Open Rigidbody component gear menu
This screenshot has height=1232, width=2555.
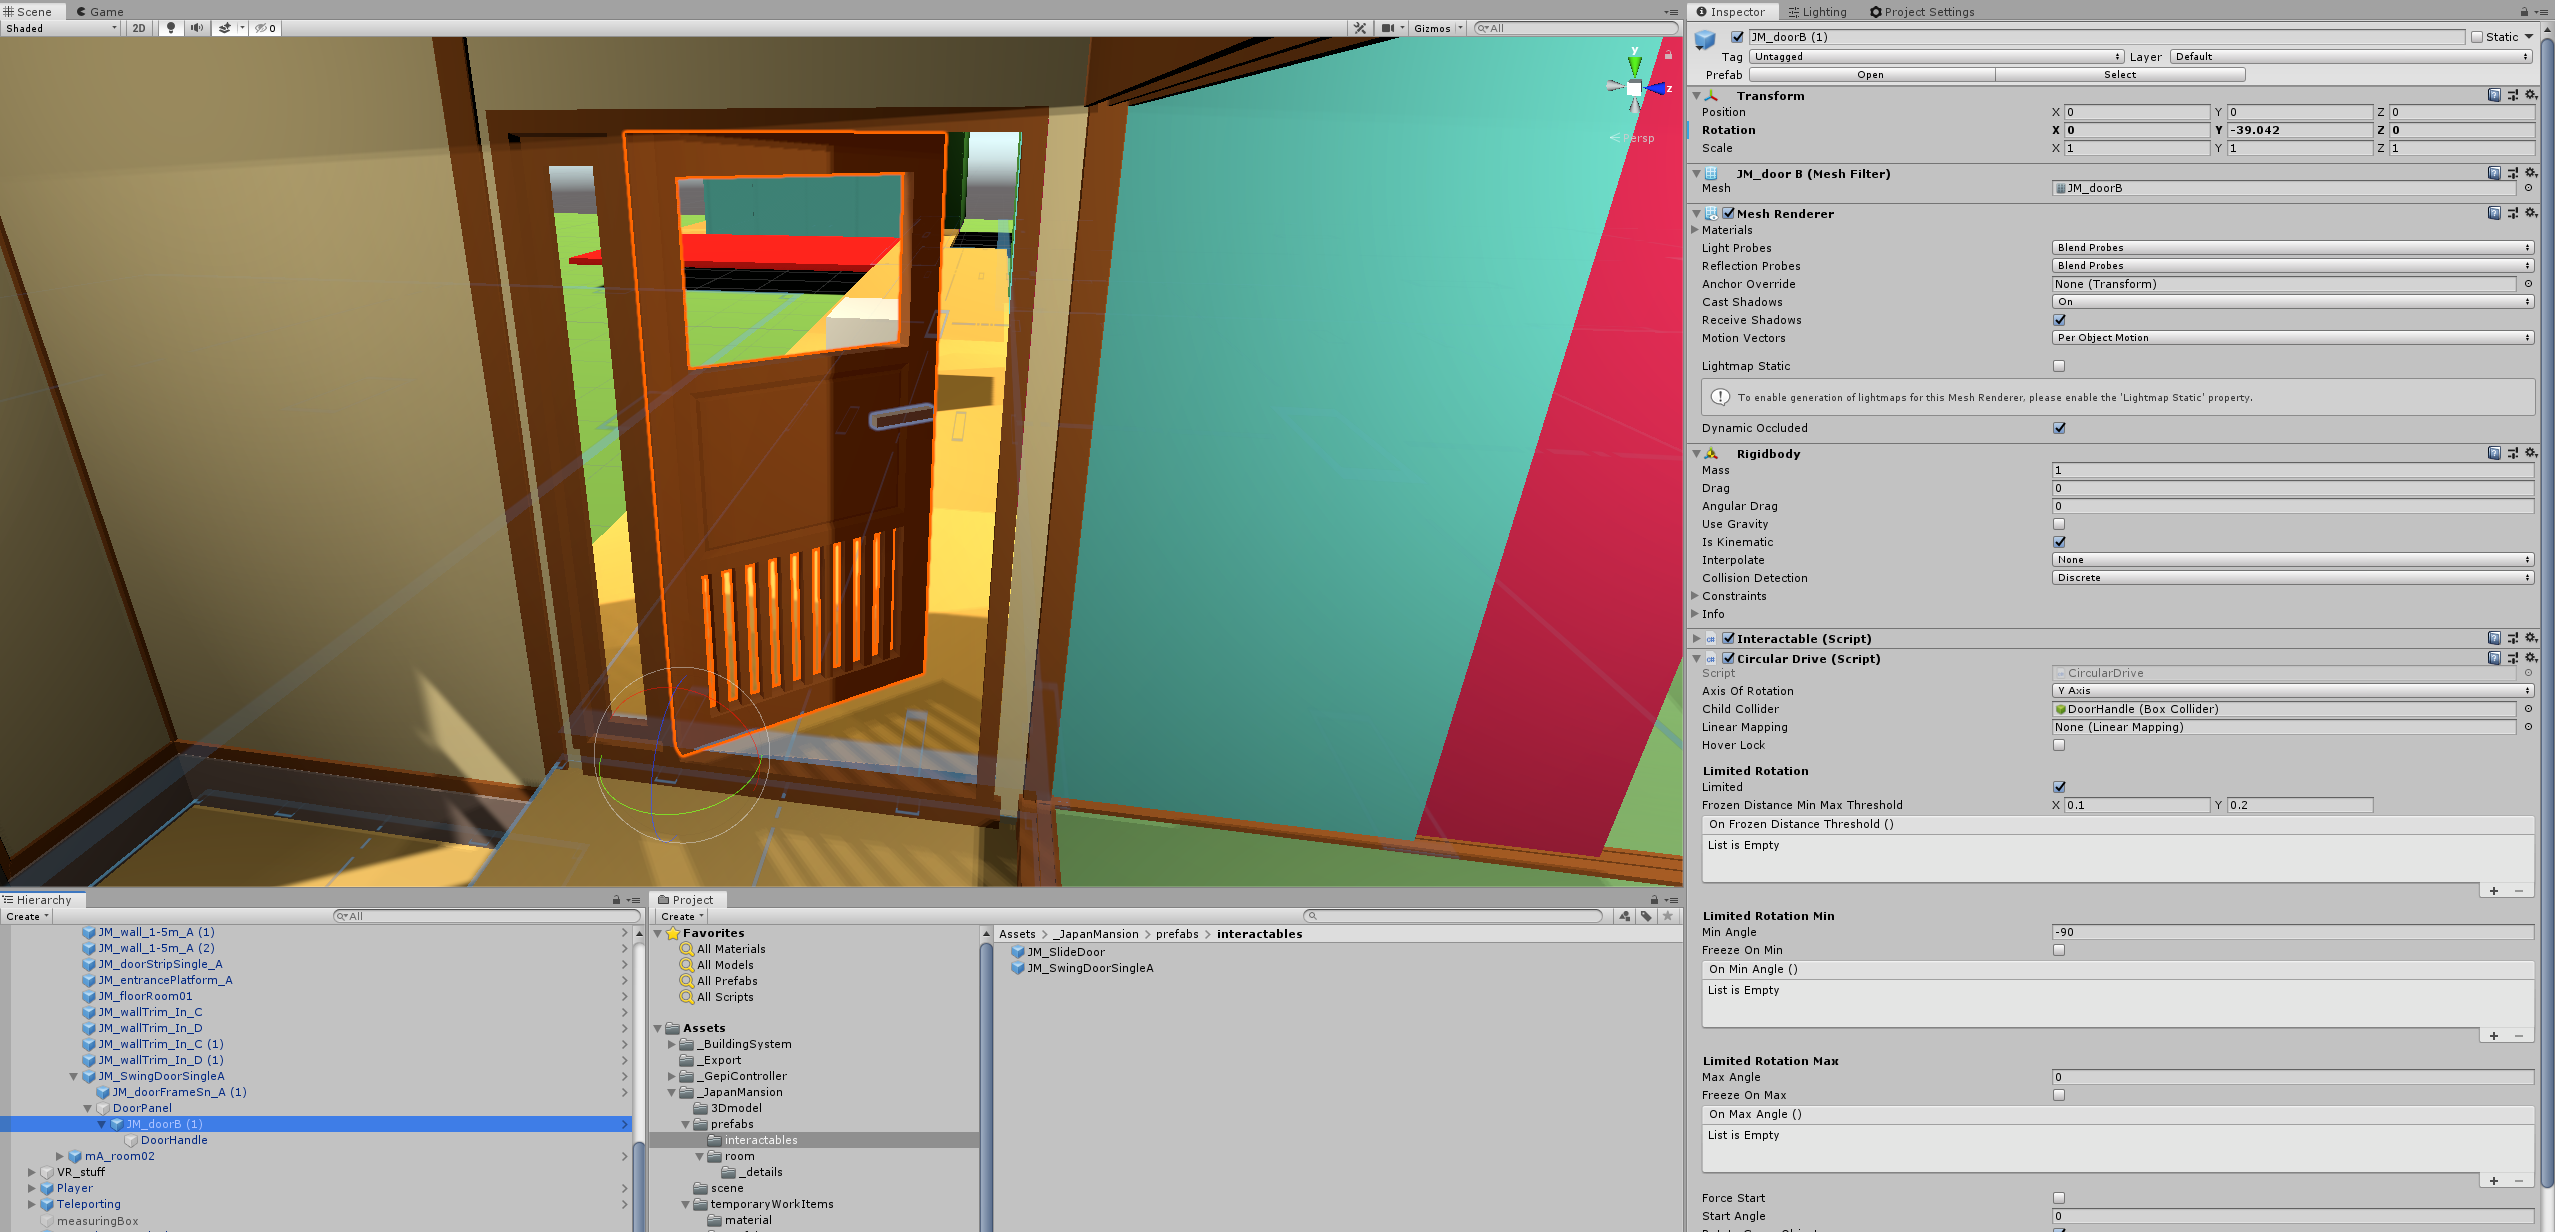point(2531,453)
